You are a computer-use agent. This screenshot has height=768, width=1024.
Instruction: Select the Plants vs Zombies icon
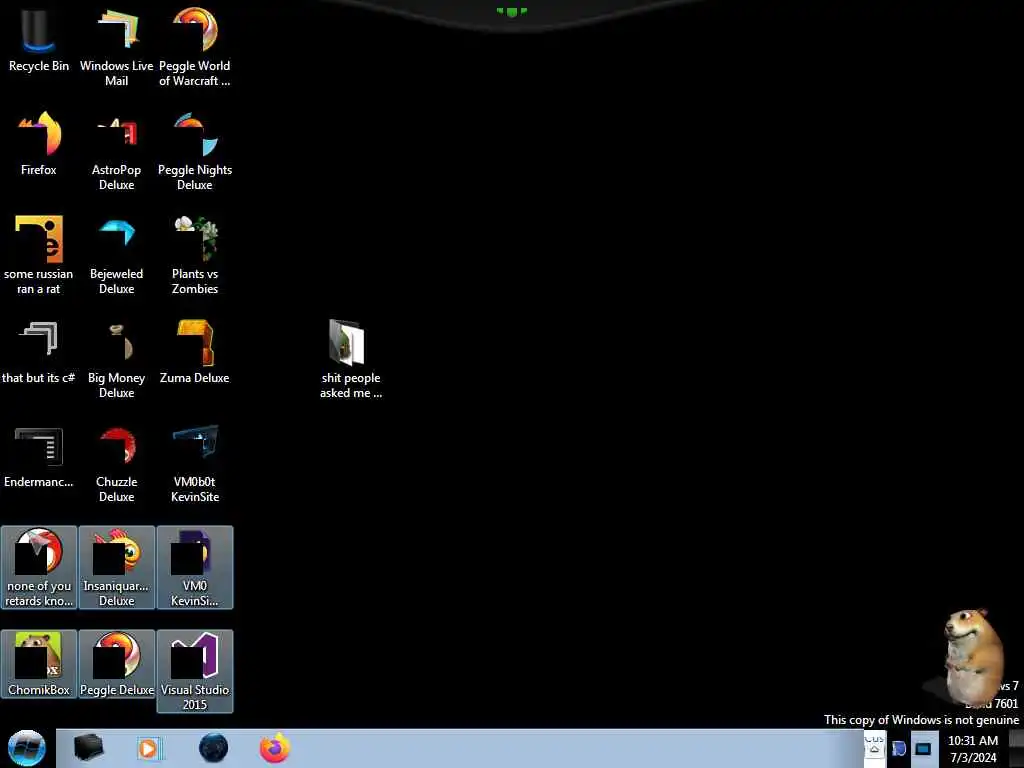pos(195,255)
